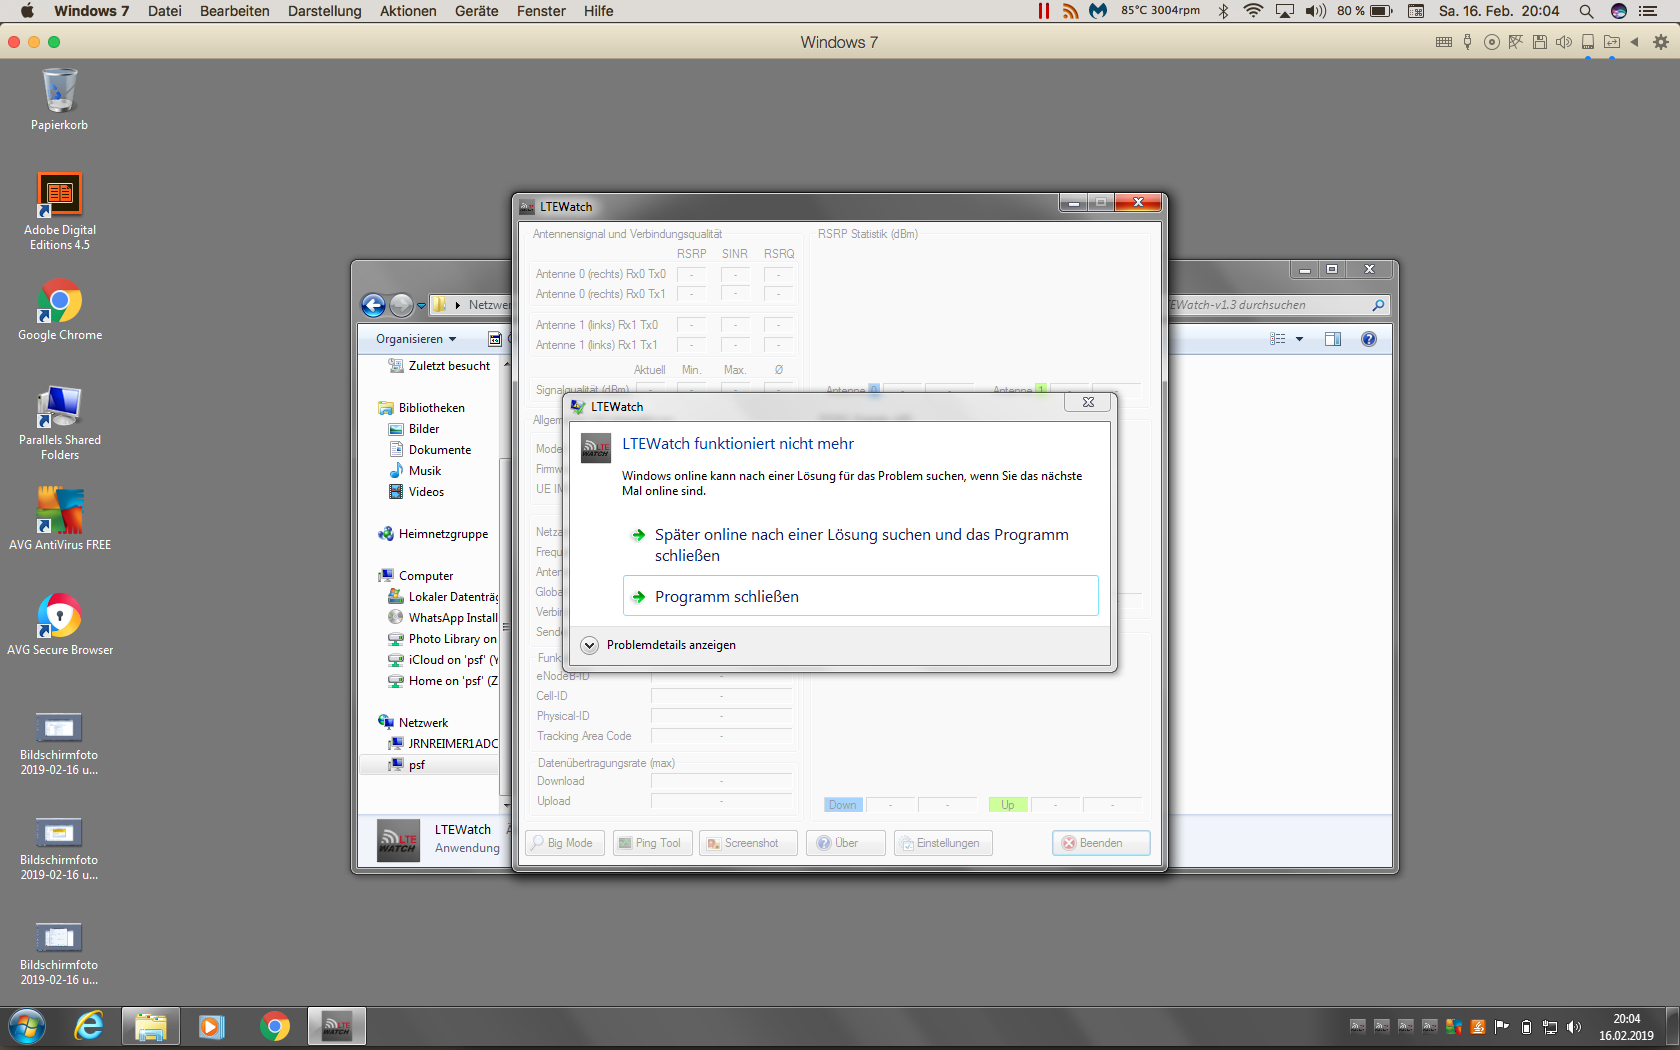Open the view options dropdown arrow in Explorer

1300,339
